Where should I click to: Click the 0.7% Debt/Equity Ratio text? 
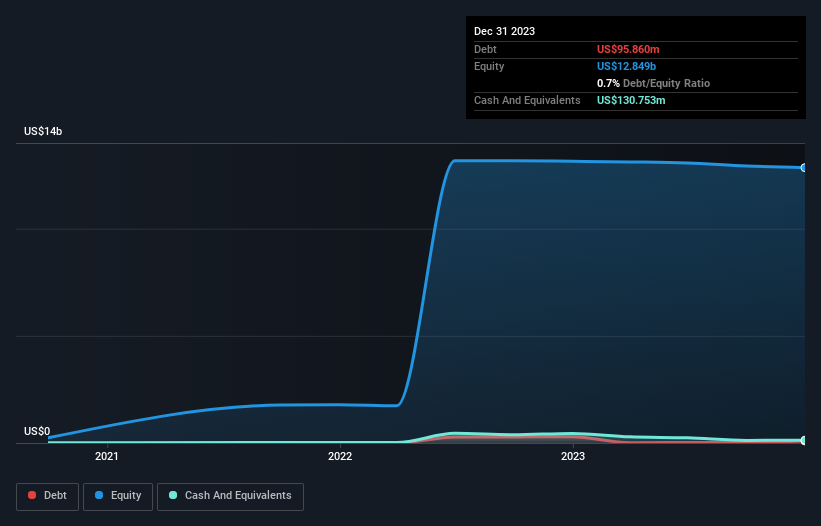(x=653, y=83)
